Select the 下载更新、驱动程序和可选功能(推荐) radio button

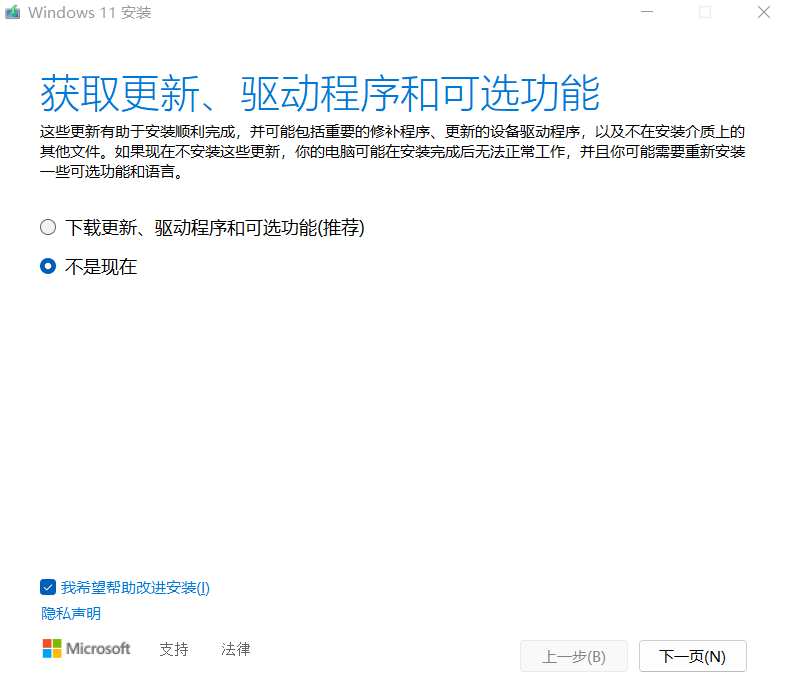point(48,228)
